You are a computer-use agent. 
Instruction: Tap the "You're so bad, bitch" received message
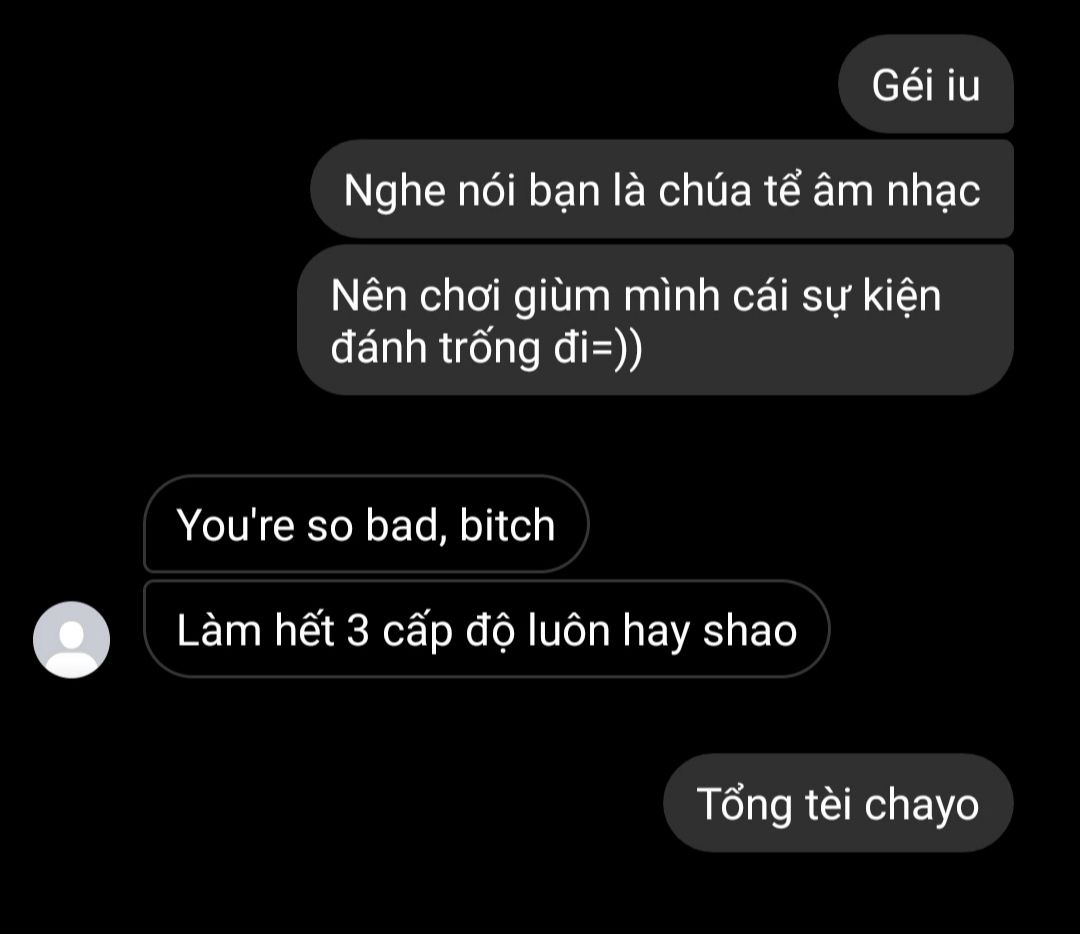(366, 524)
